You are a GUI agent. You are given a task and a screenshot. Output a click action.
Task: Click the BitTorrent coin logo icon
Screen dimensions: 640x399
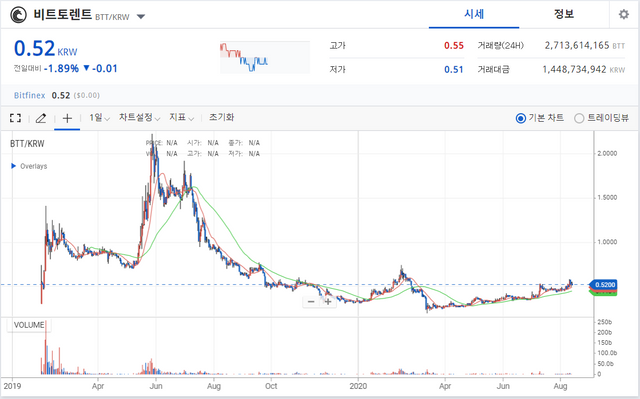click(18, 15)
